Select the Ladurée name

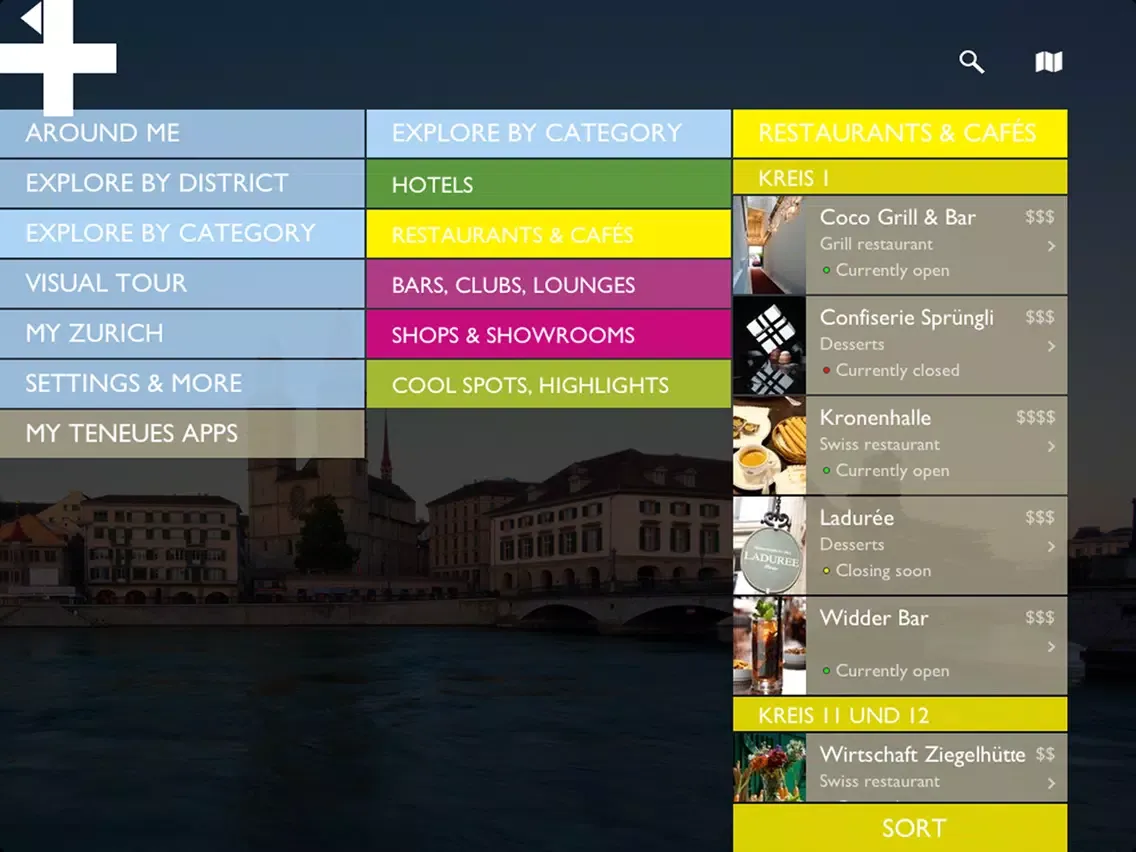(x=856, y=518)
